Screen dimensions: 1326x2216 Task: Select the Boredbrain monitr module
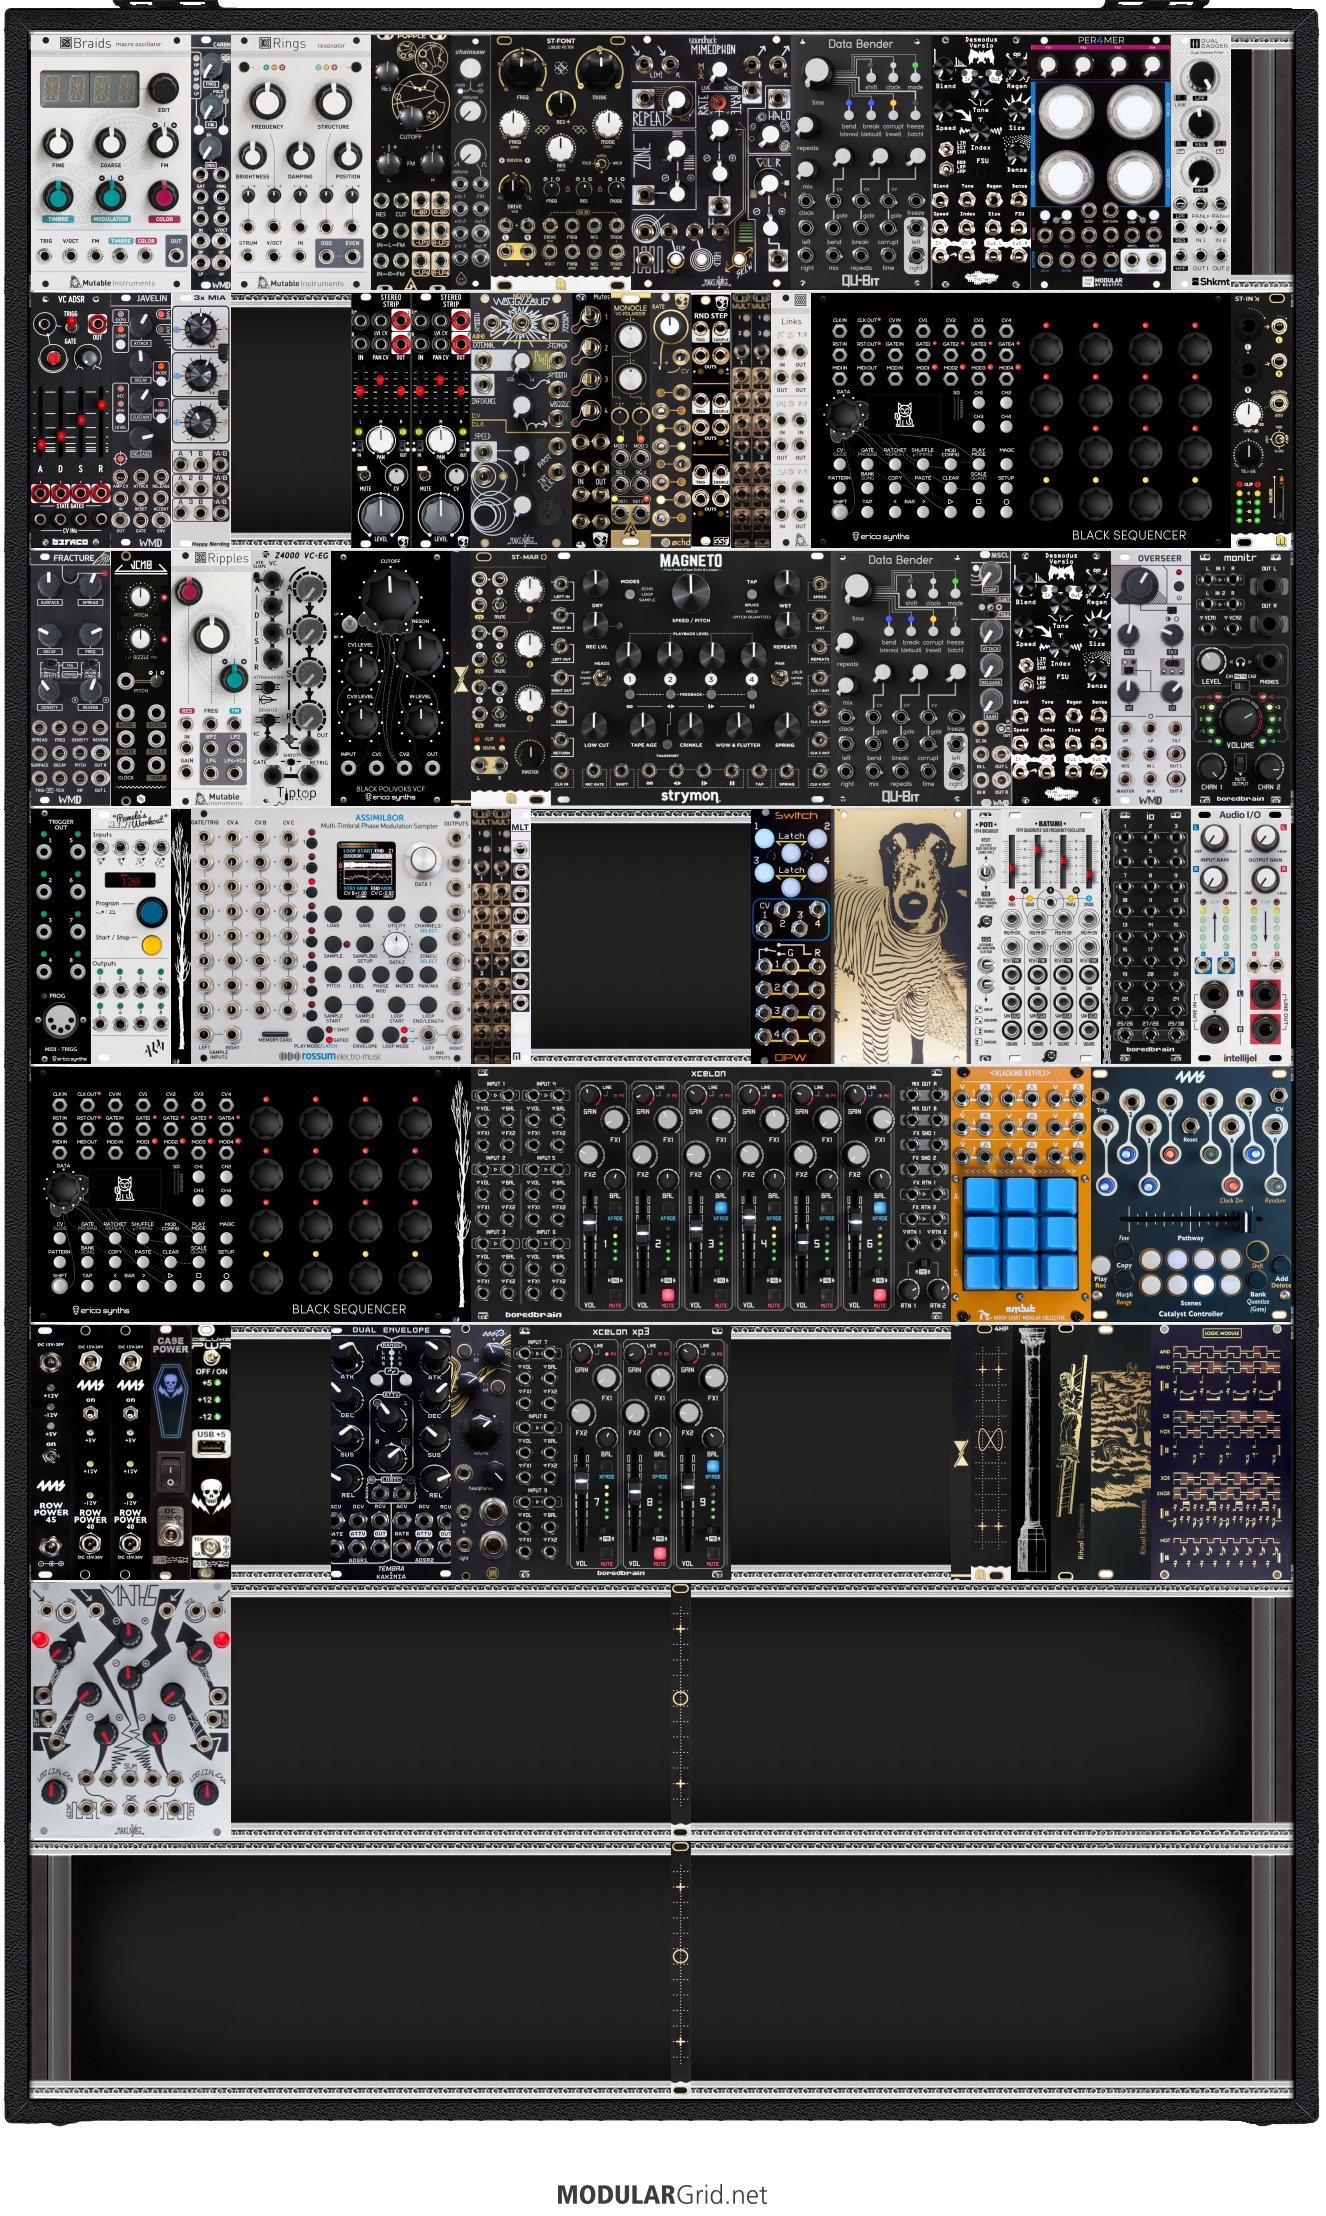pyautogui.click(x=1241, y=678)
